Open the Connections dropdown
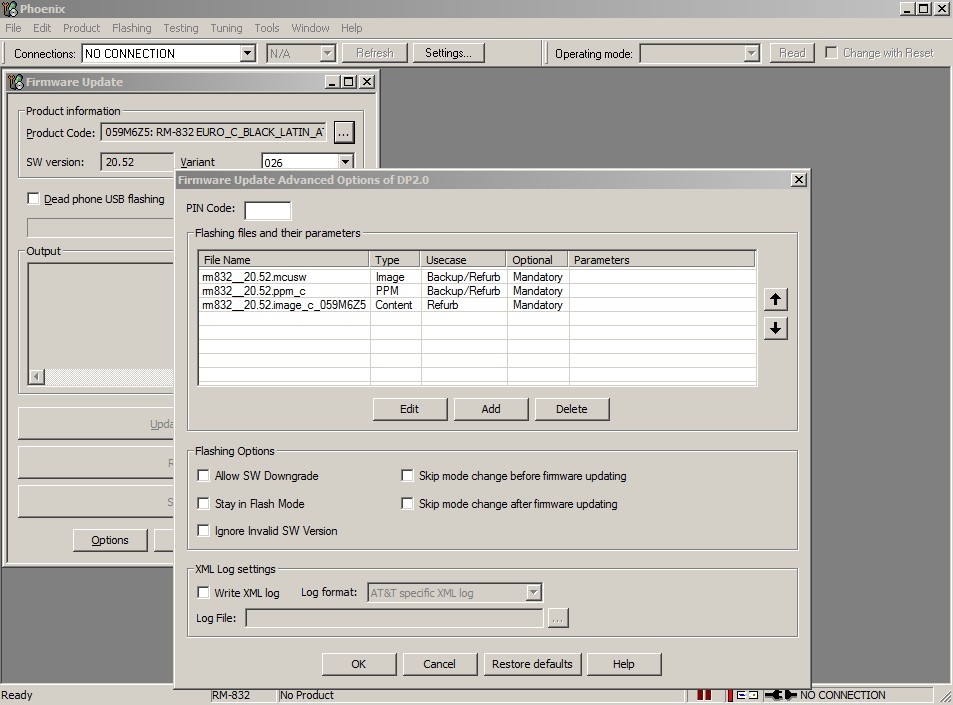Image resolution: width=953 pixels, height=705 pixels. click(x=247, y=53)
